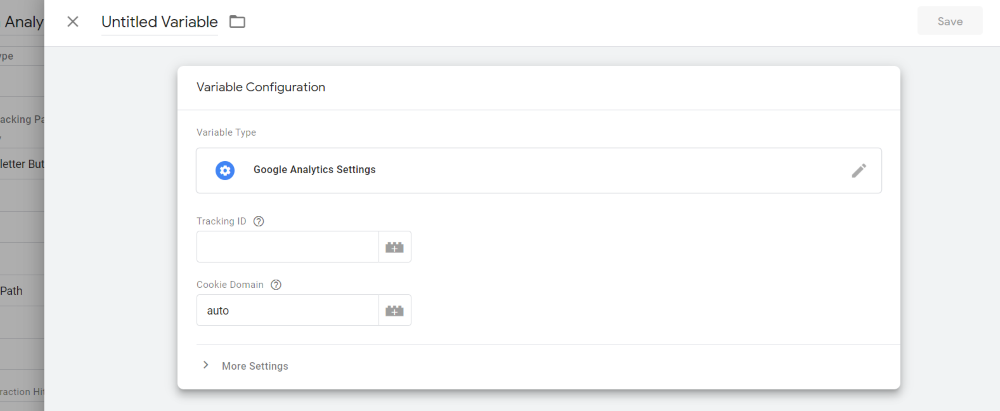Rename the Untitled Variable title
The image size is (1000, 411).
[x=159, y=22]
